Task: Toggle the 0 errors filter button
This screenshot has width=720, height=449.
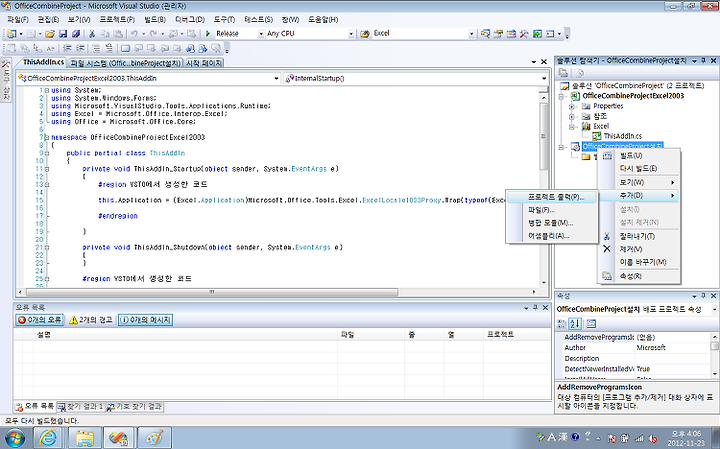Action: [x=39, y=320]
